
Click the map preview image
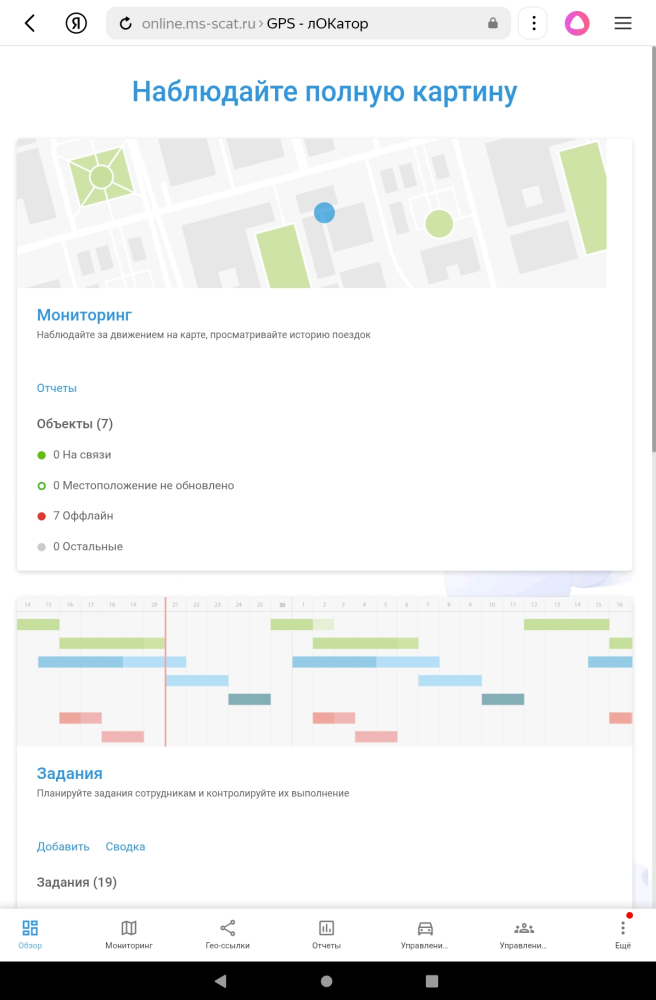(x=312, y=213)
